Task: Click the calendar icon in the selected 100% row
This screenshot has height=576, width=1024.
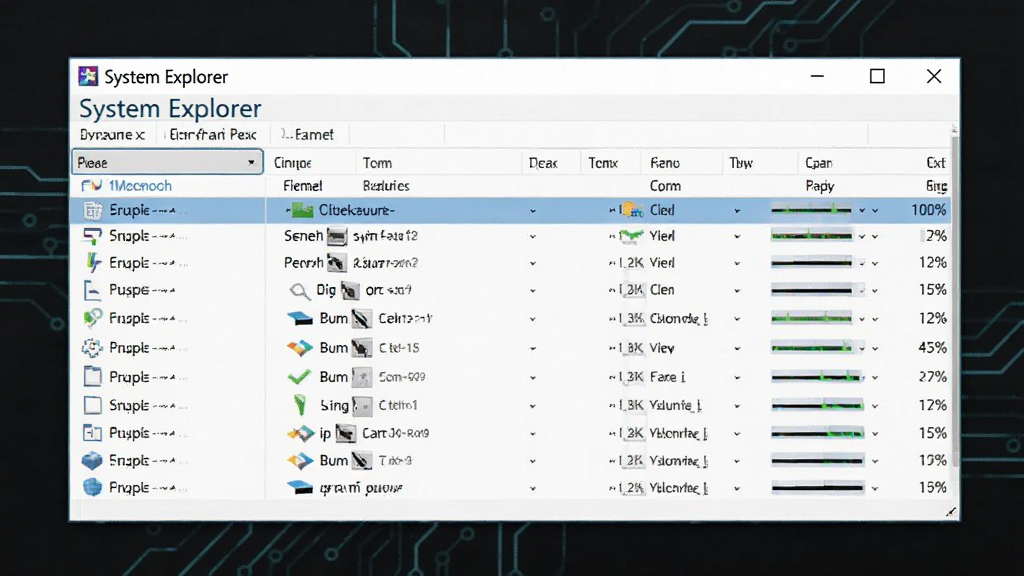Action: point(93,210)
